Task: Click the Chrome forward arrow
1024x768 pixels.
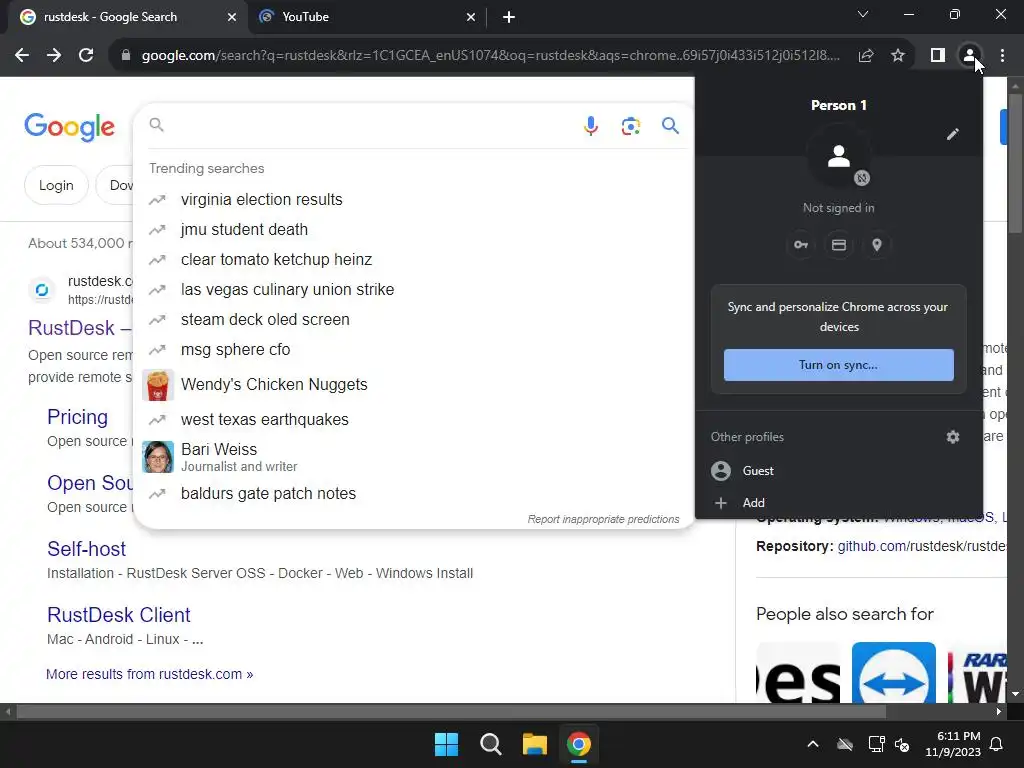Action: point(54,56)
